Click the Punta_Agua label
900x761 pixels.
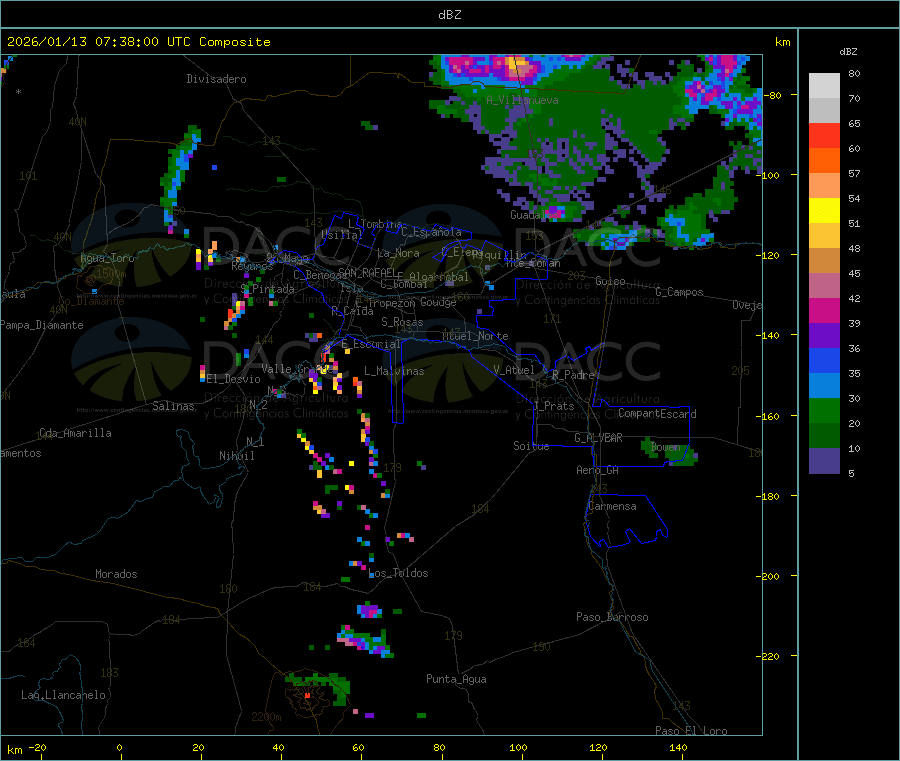(456, 679)
